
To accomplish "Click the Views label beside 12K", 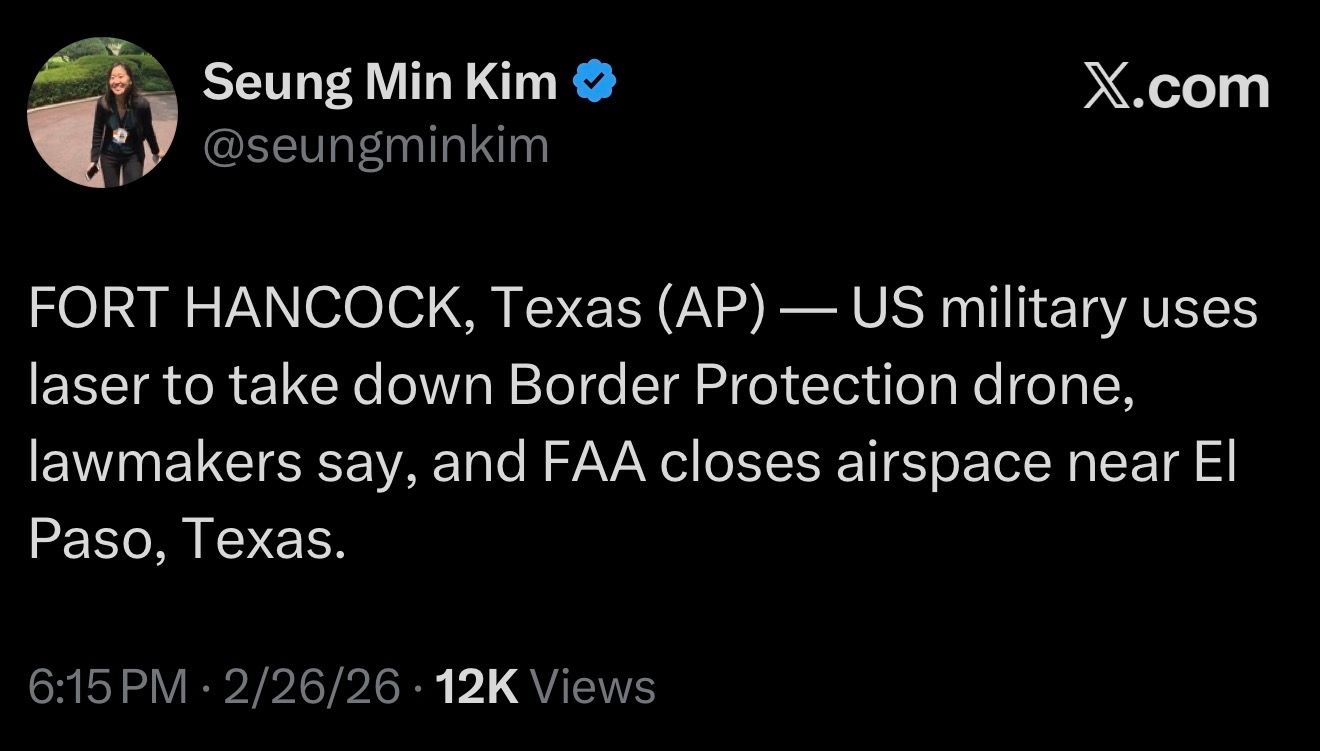I will pos(594,687).
